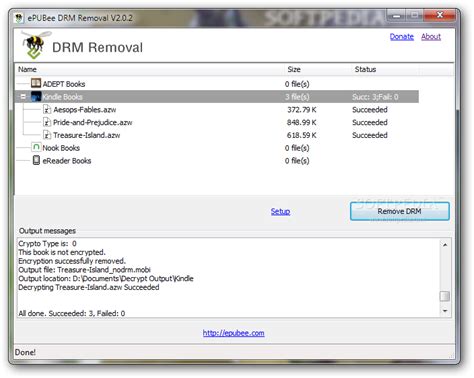Click 'This book is not encrypted.' line

(x=62, y=252)
